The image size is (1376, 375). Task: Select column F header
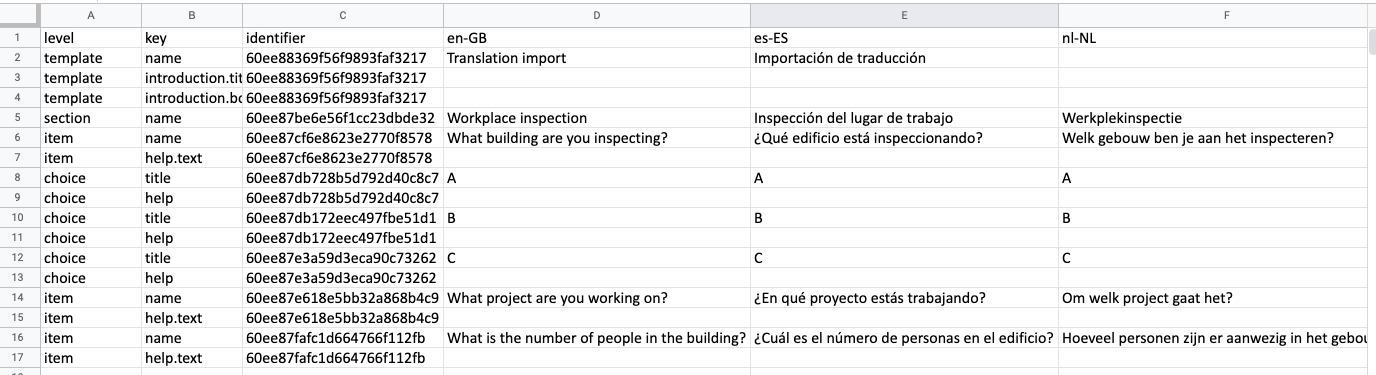click(1212, 15)
